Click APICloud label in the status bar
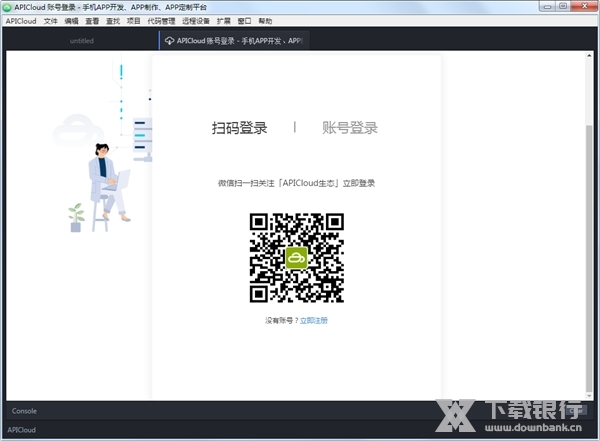Screen dimensions: 600x441 click(x=21, y=430)
